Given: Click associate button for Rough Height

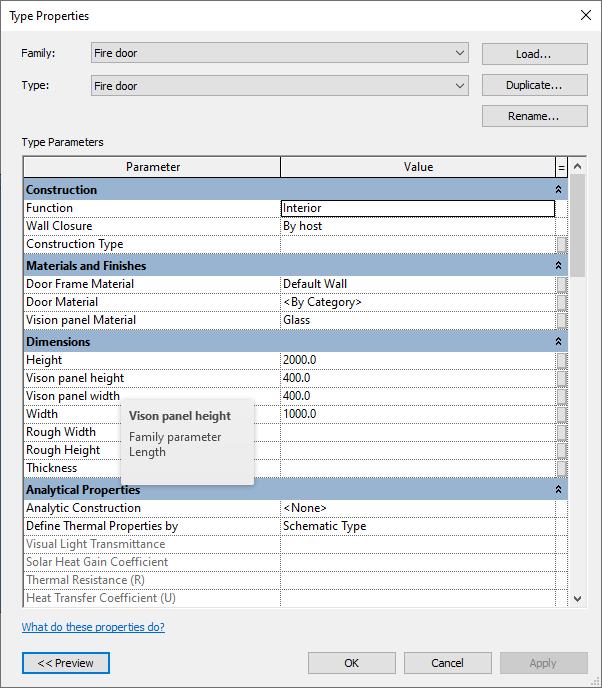Looking at the screenshot, I should coord(562,451).
